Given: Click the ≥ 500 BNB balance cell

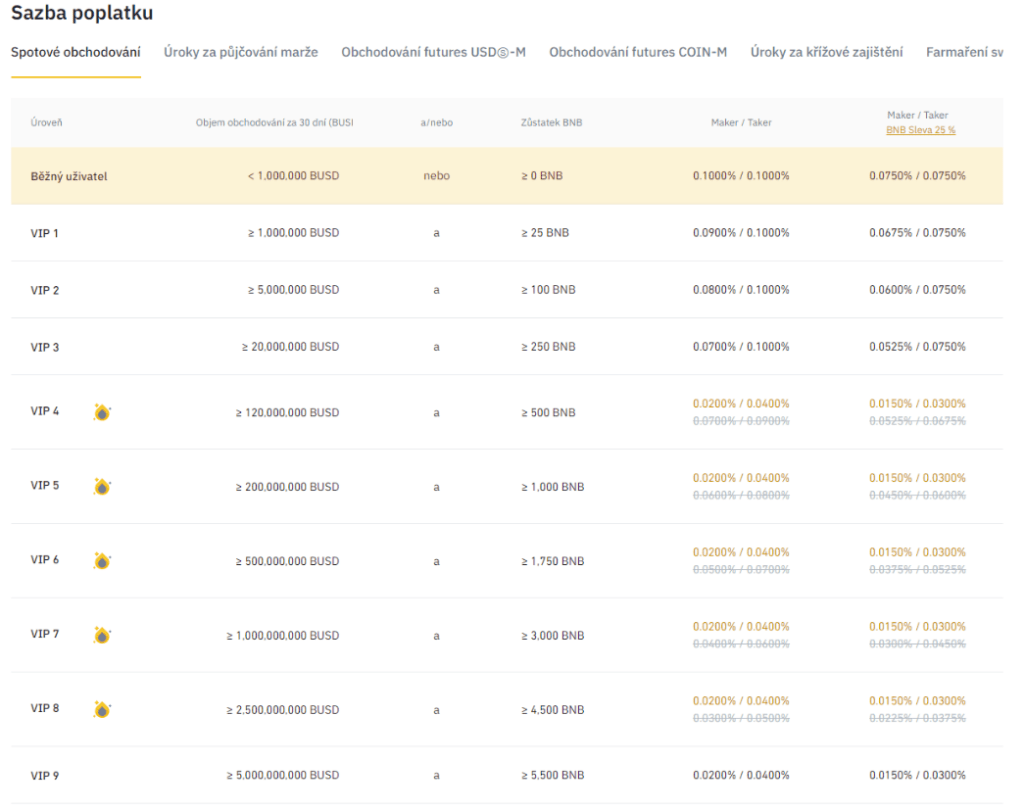Looking at the screenshot, I should [548, 412].
